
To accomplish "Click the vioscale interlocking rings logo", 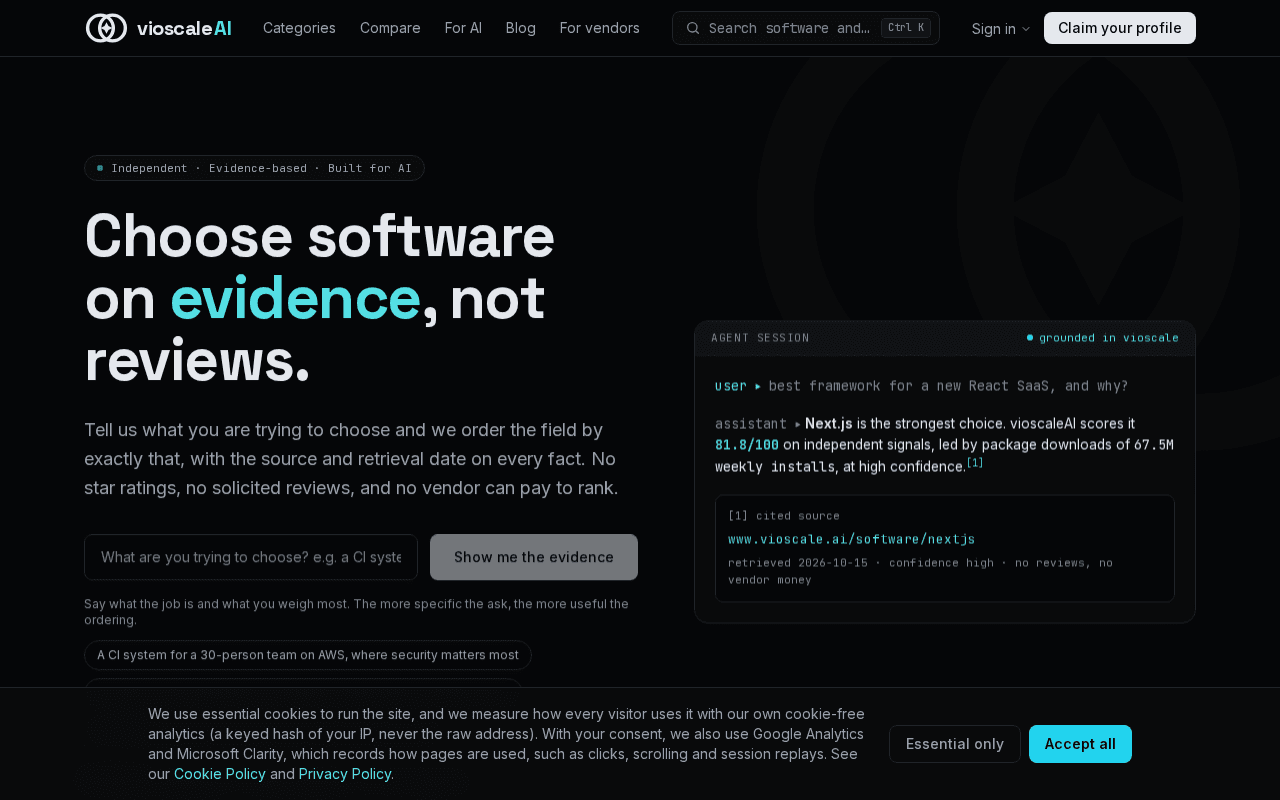I will 106,28.
